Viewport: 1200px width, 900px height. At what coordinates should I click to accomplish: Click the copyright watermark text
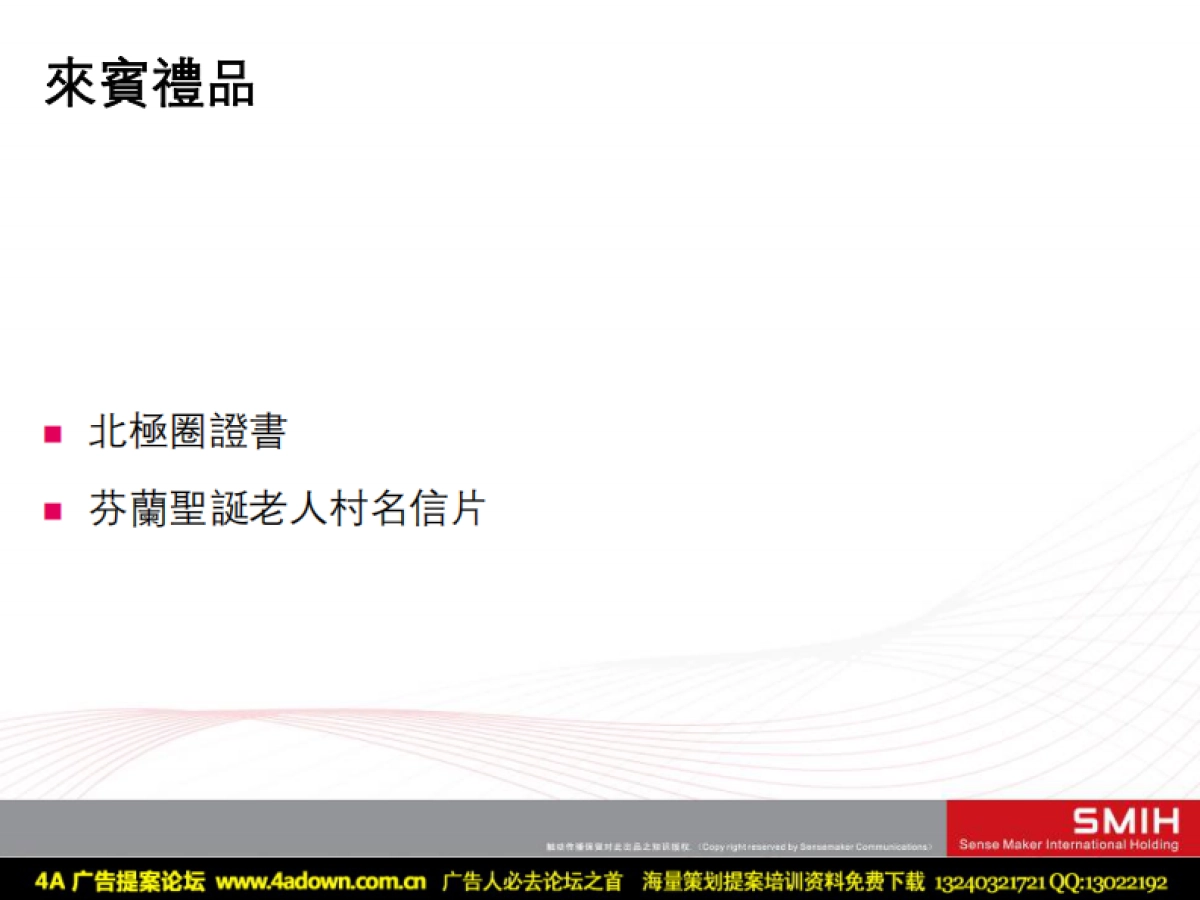pyautogui.click(x=740, y=843)
